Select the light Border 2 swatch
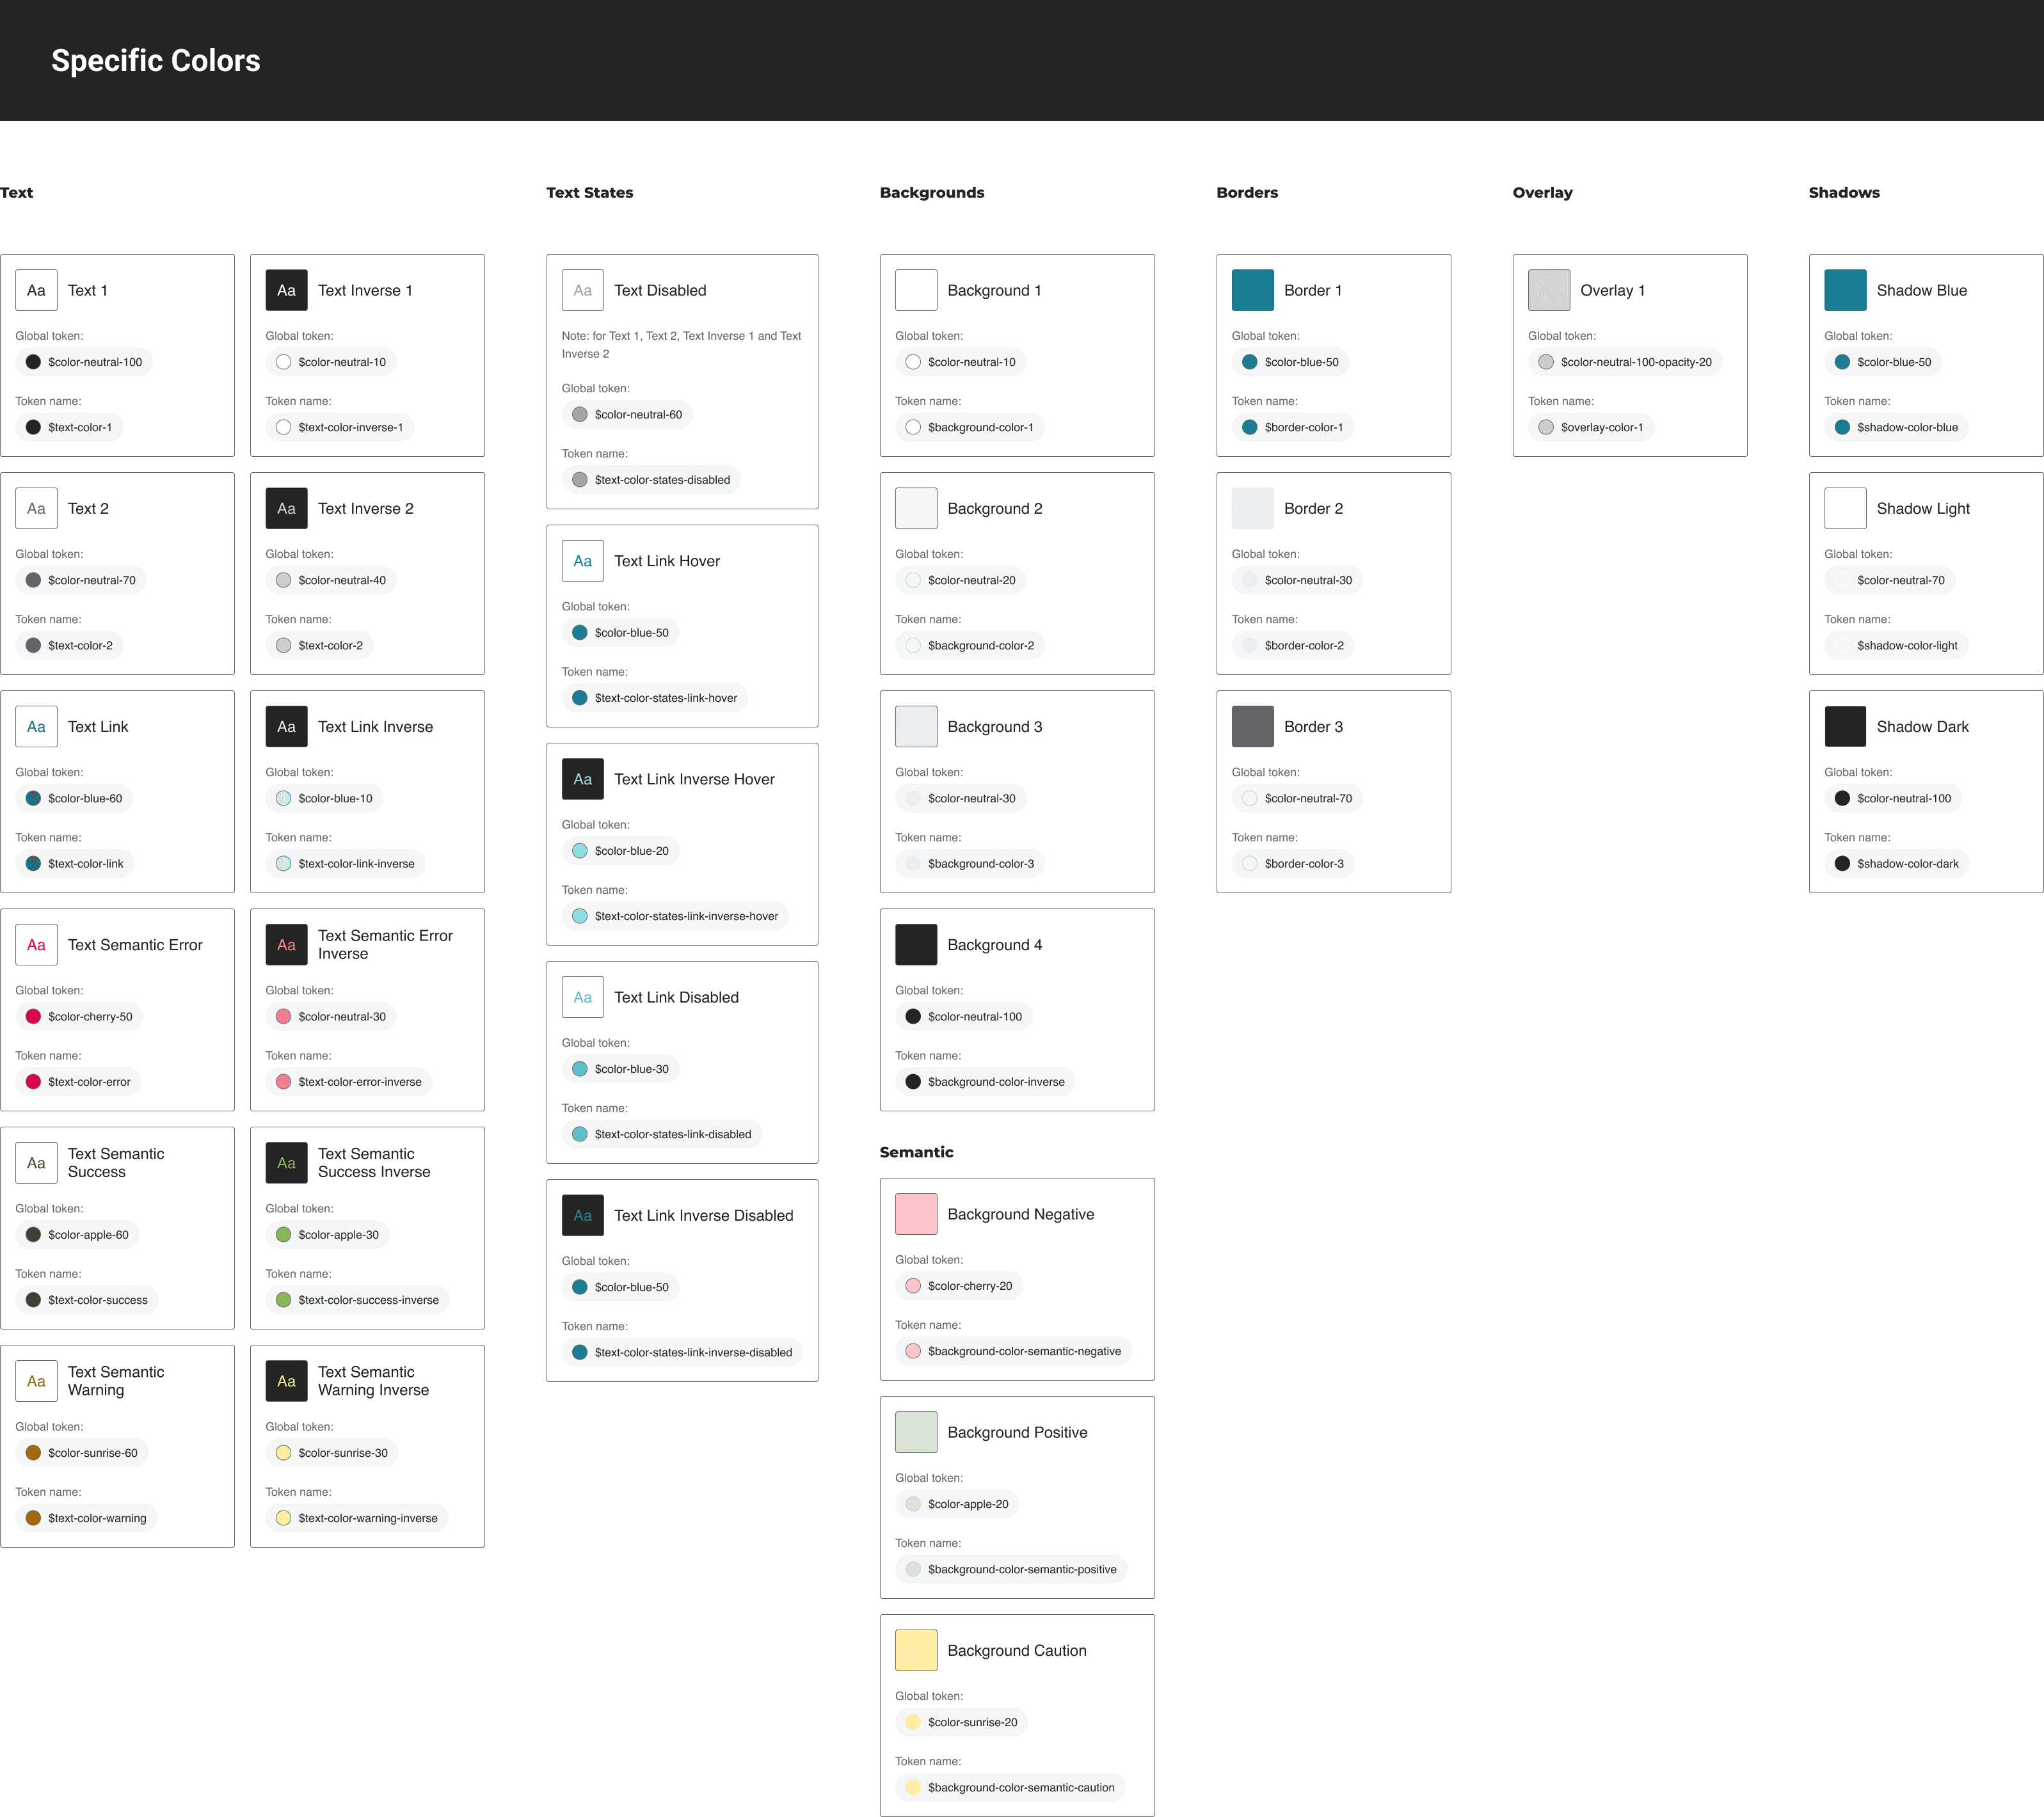This screenshot has height=1817, width=2044. [x=1253, y=508]
